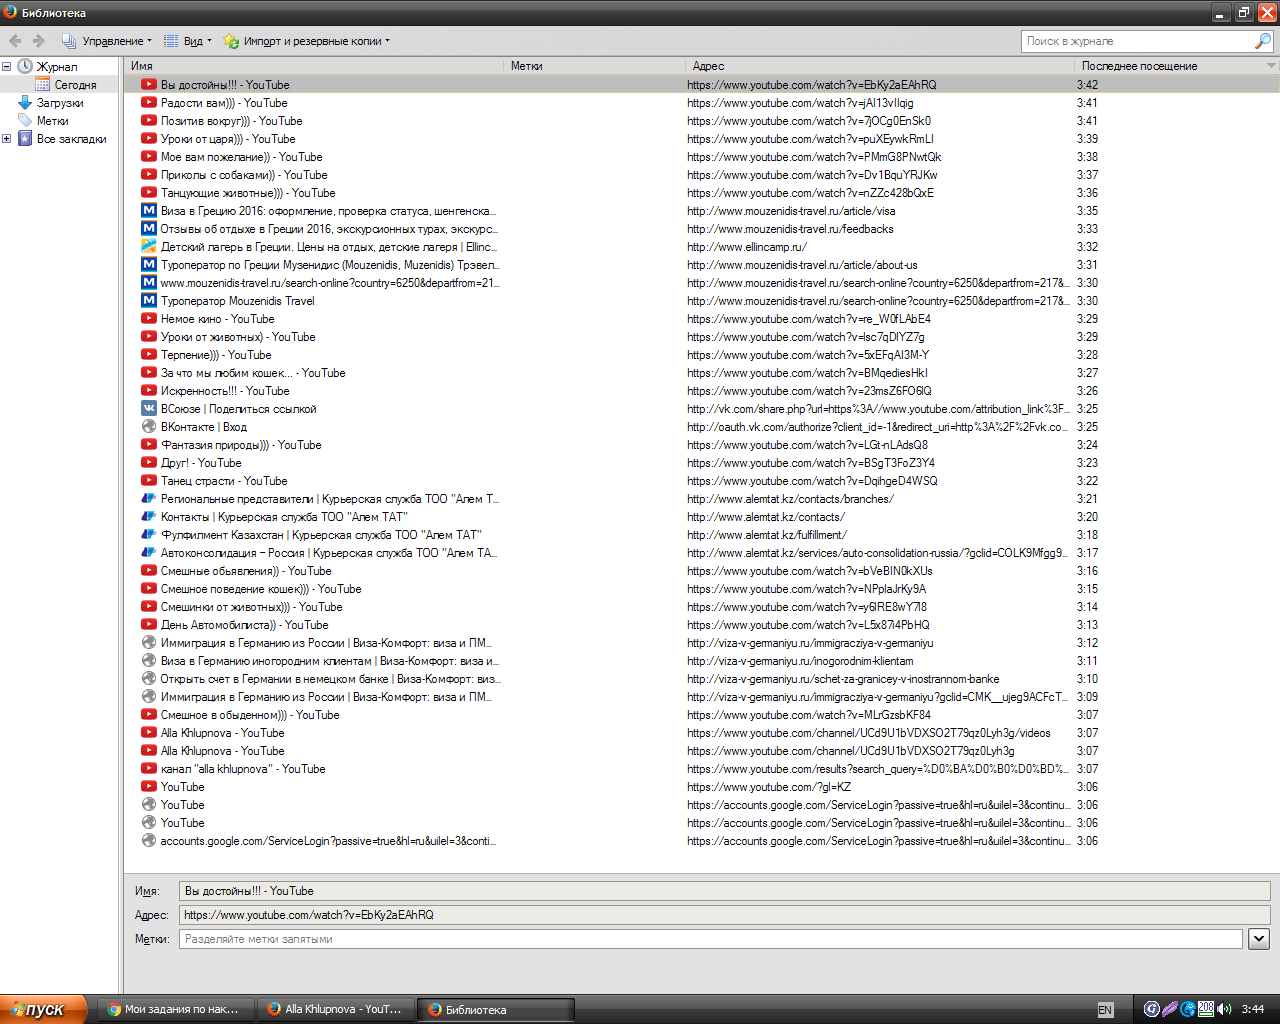Click the blue download arrow icon for Загрузки
This screenshot has height=1024, width=1280.
[25, 103]
